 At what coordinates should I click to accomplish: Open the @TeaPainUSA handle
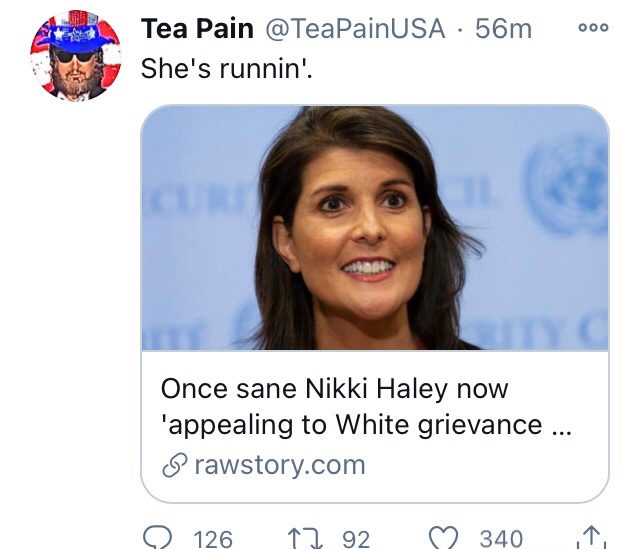coord(354,29)
